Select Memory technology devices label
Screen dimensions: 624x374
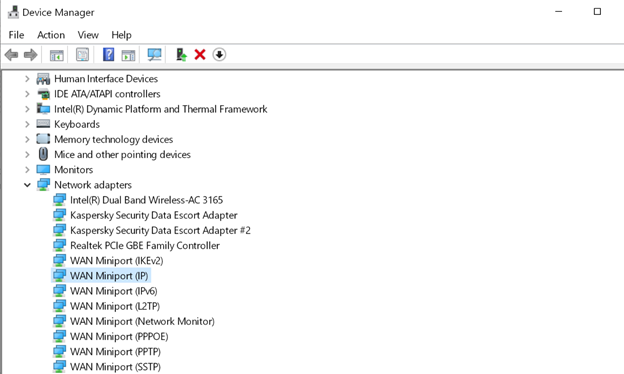click(113, 139)
